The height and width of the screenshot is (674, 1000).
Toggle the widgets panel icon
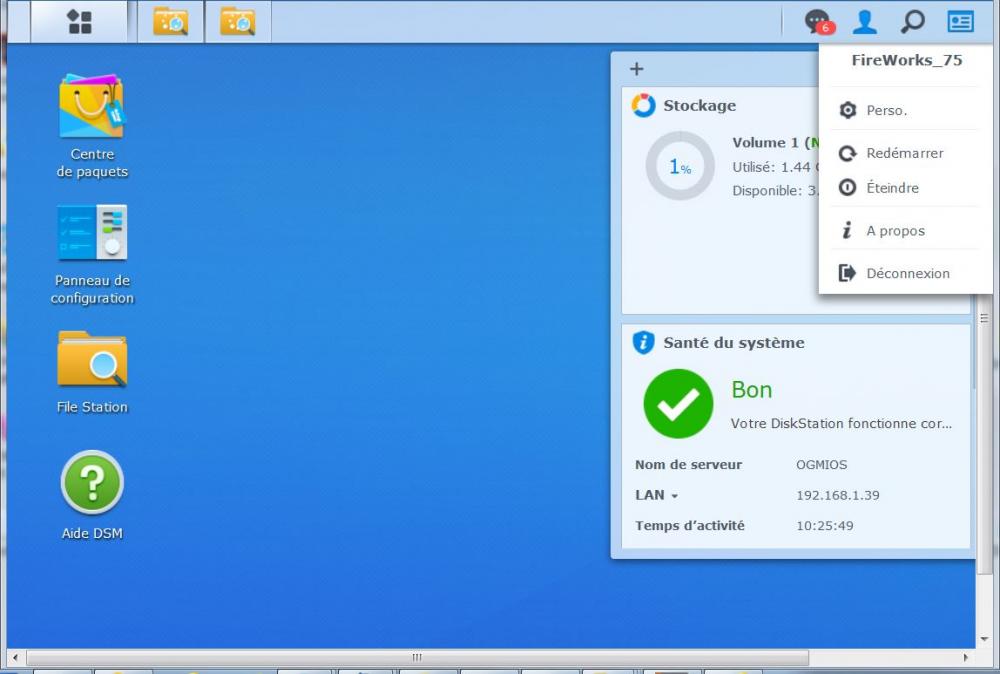coord(960,22)
